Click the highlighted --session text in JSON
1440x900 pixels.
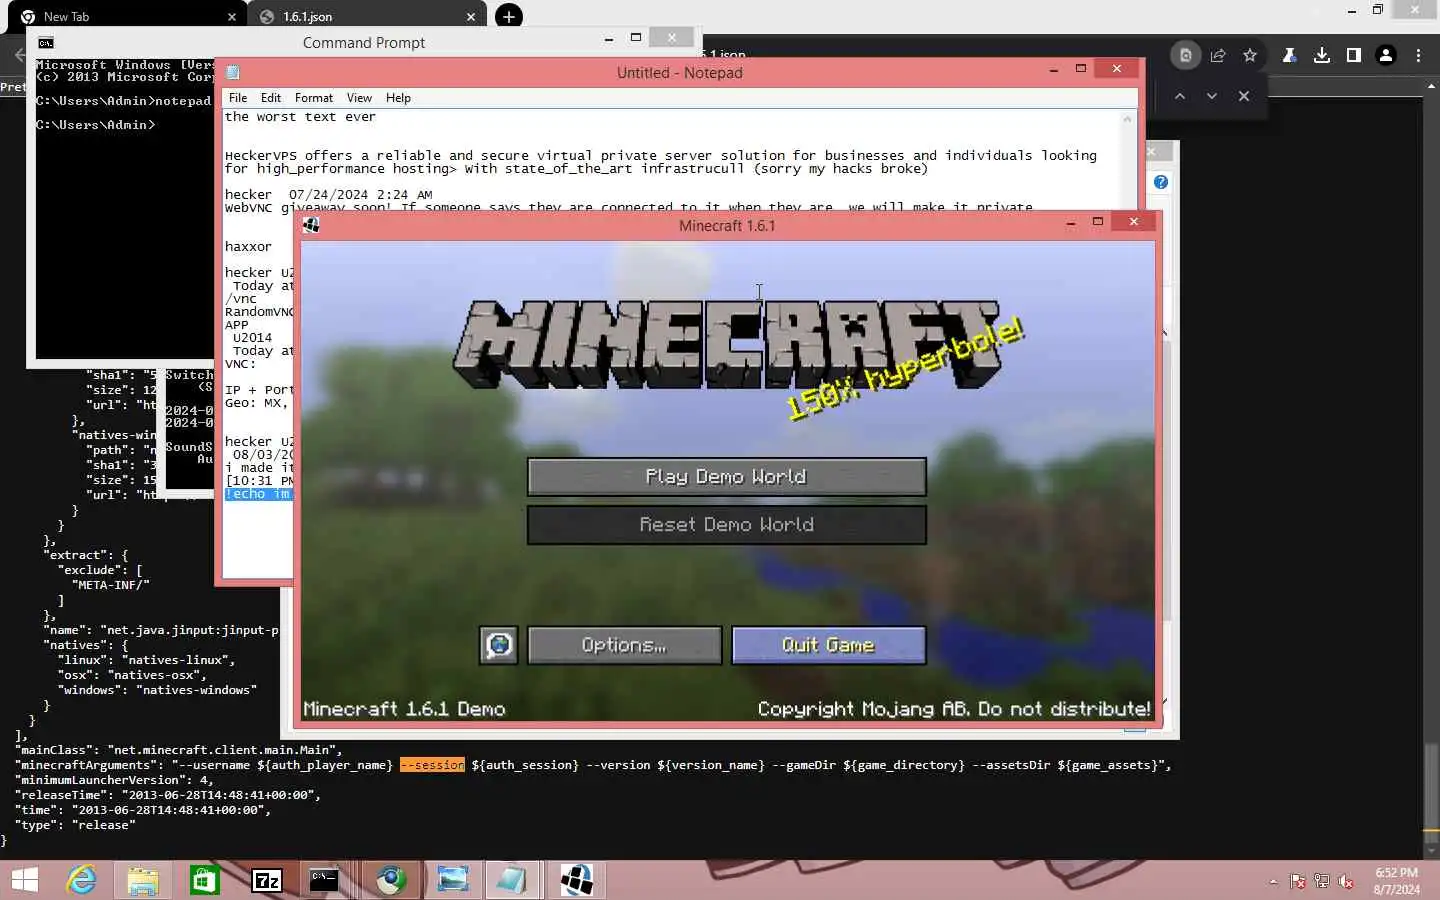click(x=432, y=765)
